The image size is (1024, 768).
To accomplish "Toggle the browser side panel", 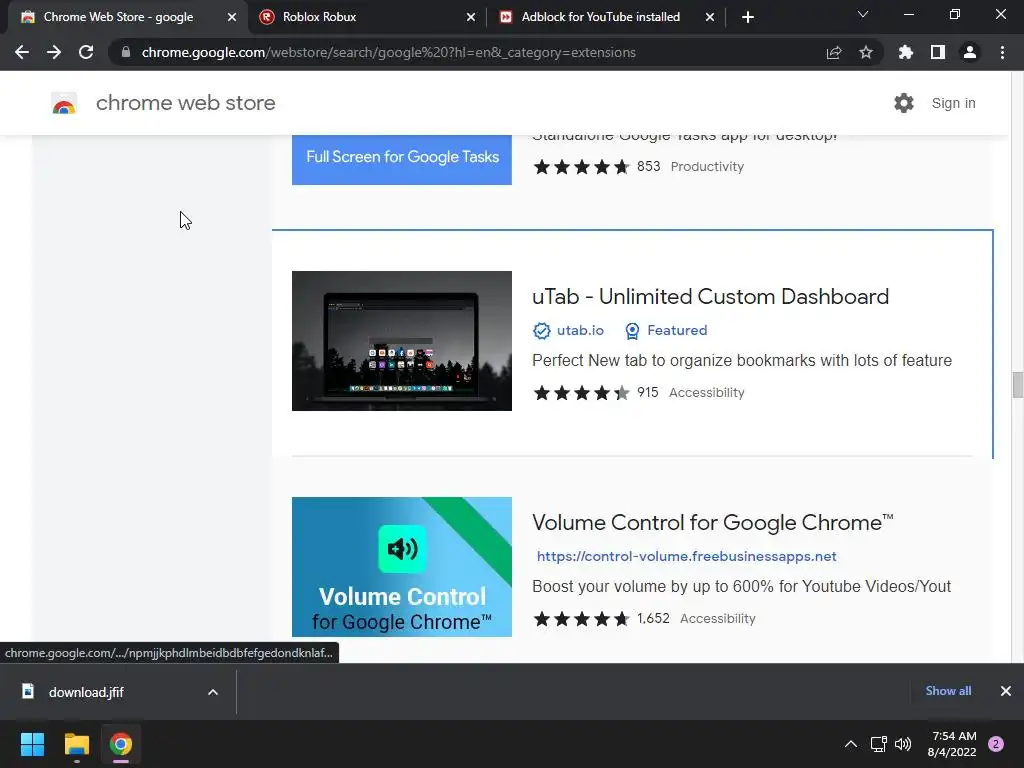I will pyautogui.click(x=938, y=52).
